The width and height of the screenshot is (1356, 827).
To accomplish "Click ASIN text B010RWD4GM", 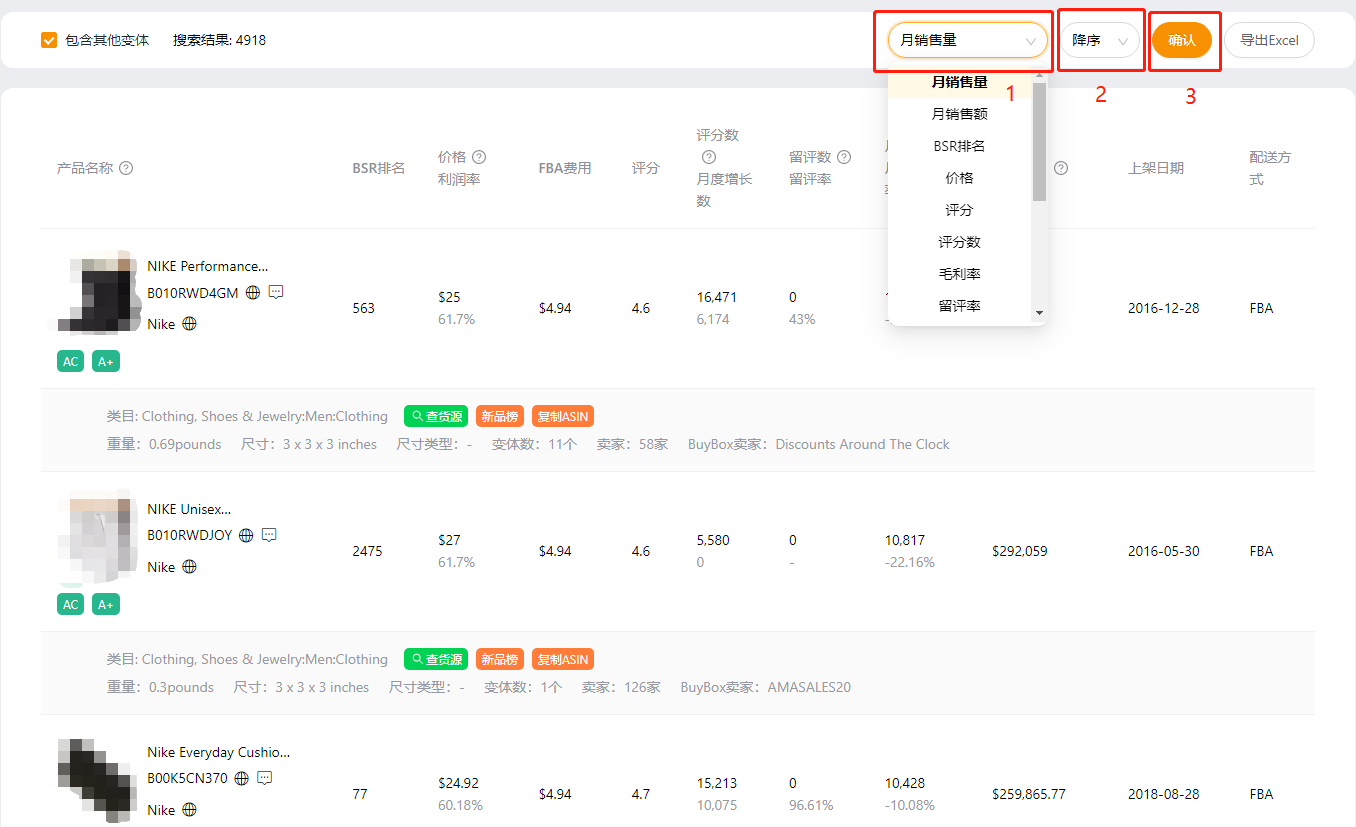I will click(x=193, y=293).
